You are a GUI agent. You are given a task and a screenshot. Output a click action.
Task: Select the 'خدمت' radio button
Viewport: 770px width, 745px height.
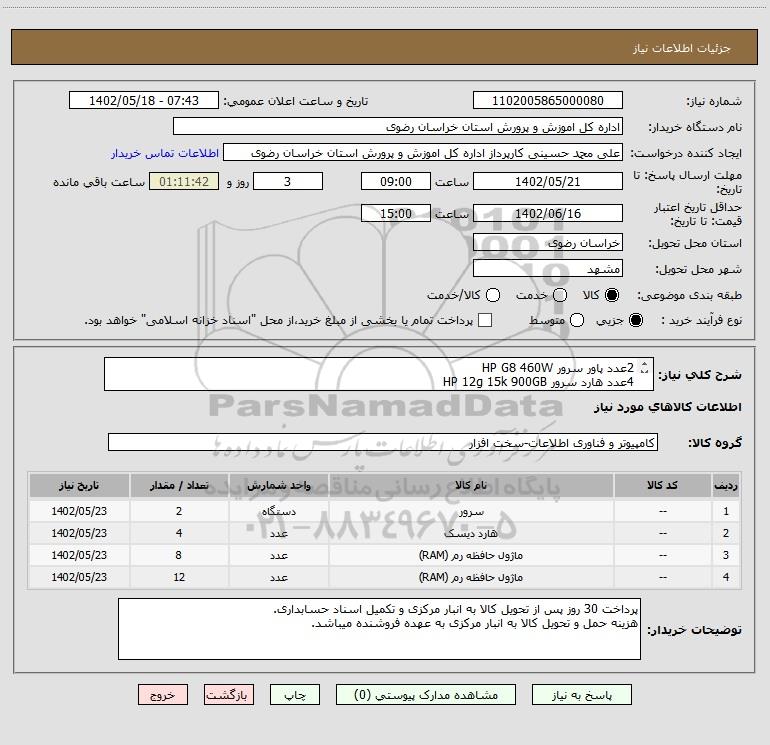[x=560, y=295]
